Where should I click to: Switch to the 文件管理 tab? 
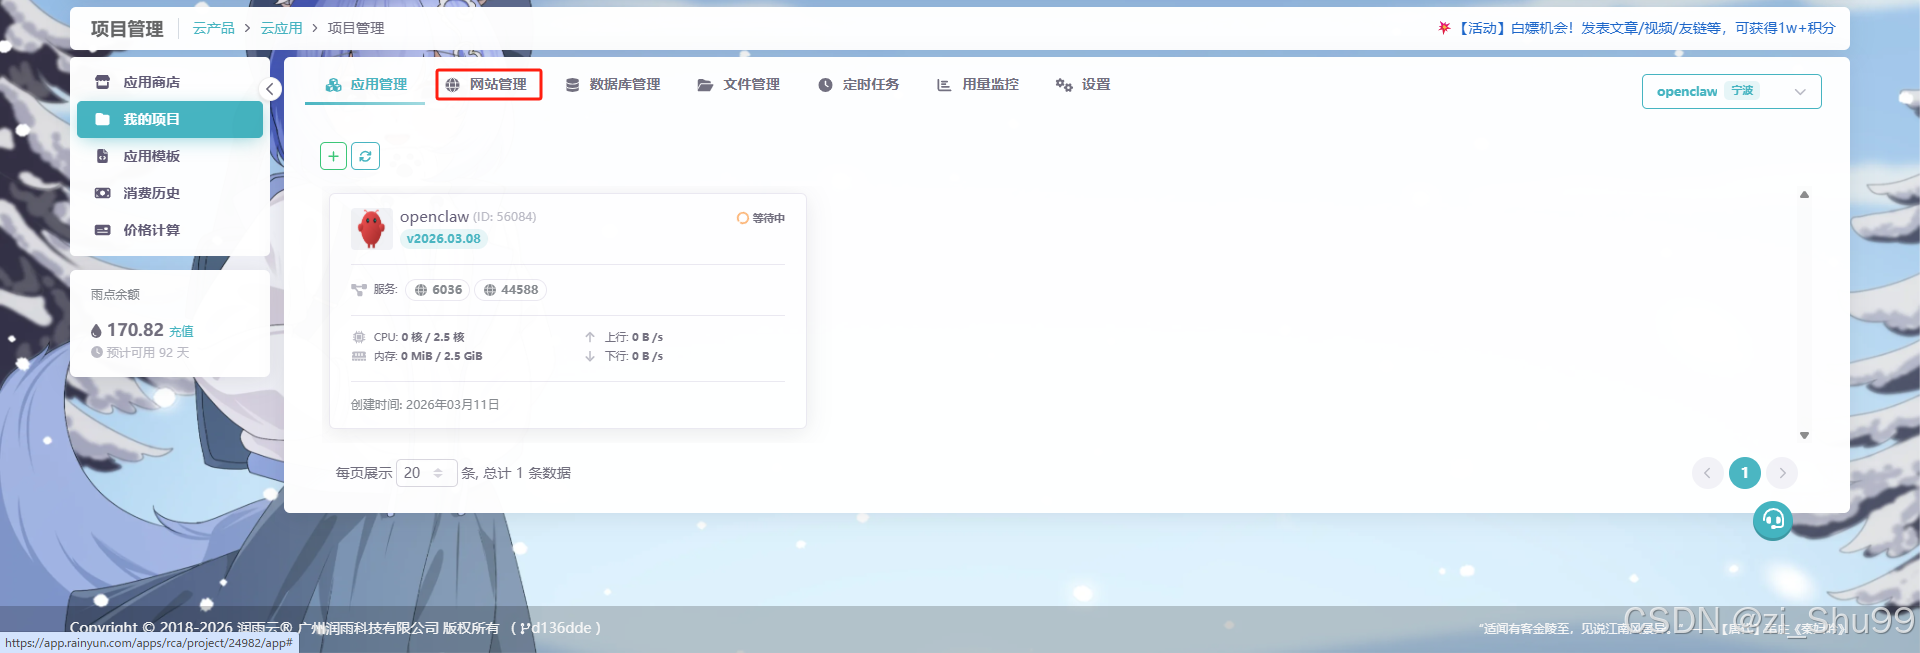(738, 85)
